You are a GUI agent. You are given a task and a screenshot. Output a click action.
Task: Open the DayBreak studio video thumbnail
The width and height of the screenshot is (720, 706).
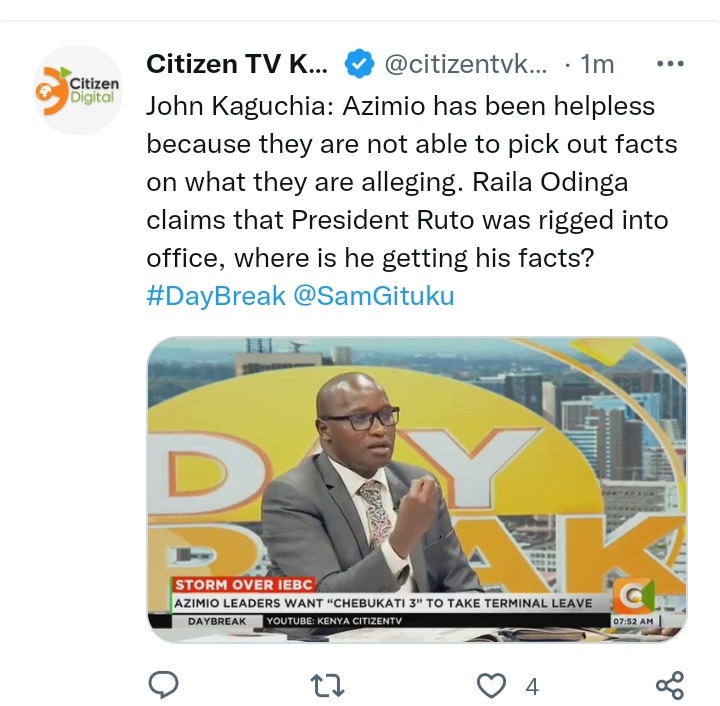[x=417, y=490]
